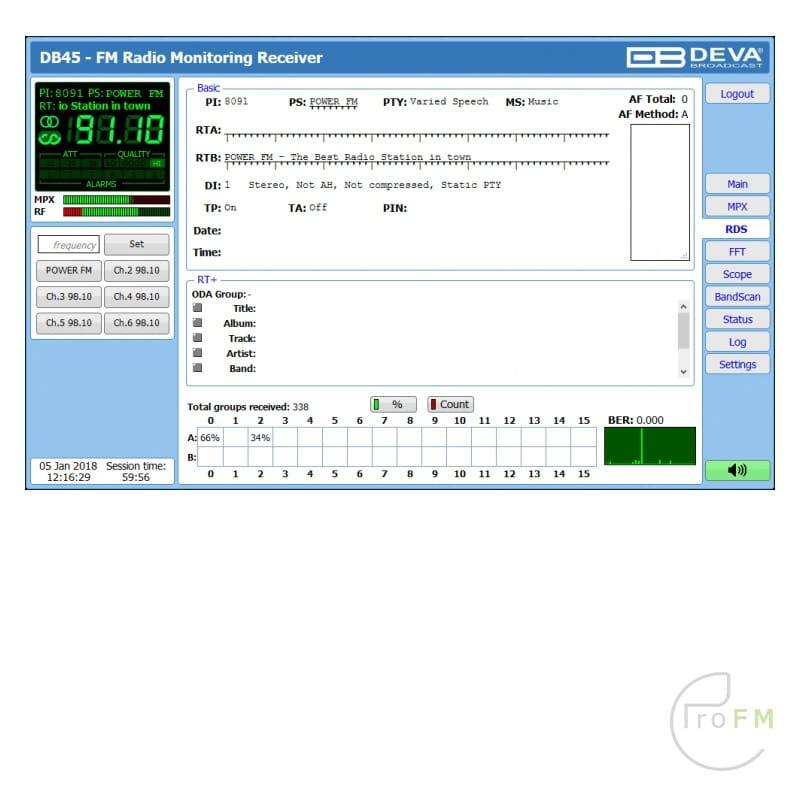Click the frequency input field

tap(69, 244)
